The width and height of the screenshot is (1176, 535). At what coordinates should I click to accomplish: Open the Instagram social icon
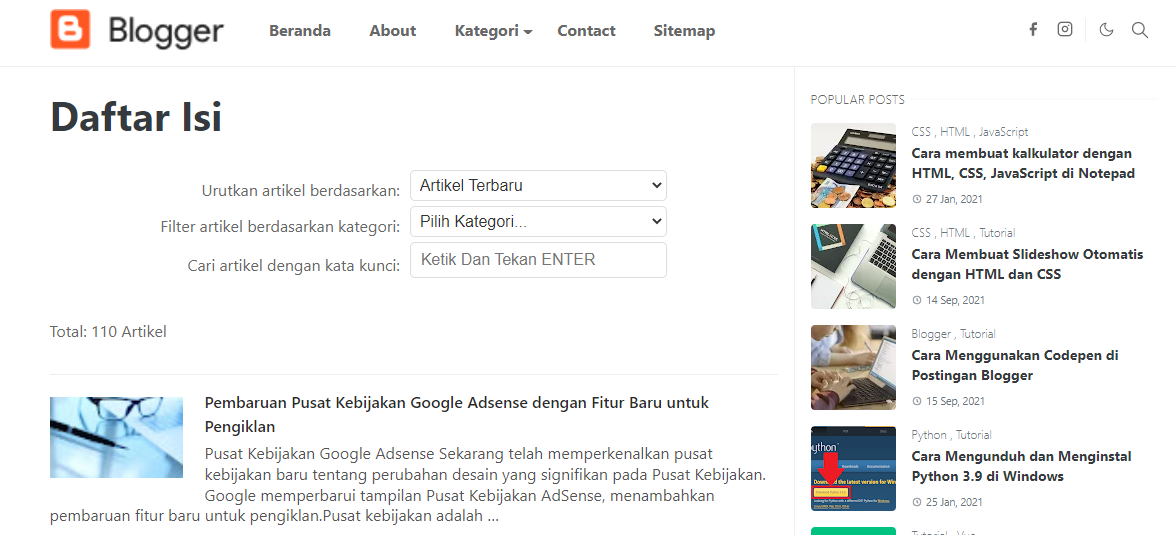(1065, 29)
